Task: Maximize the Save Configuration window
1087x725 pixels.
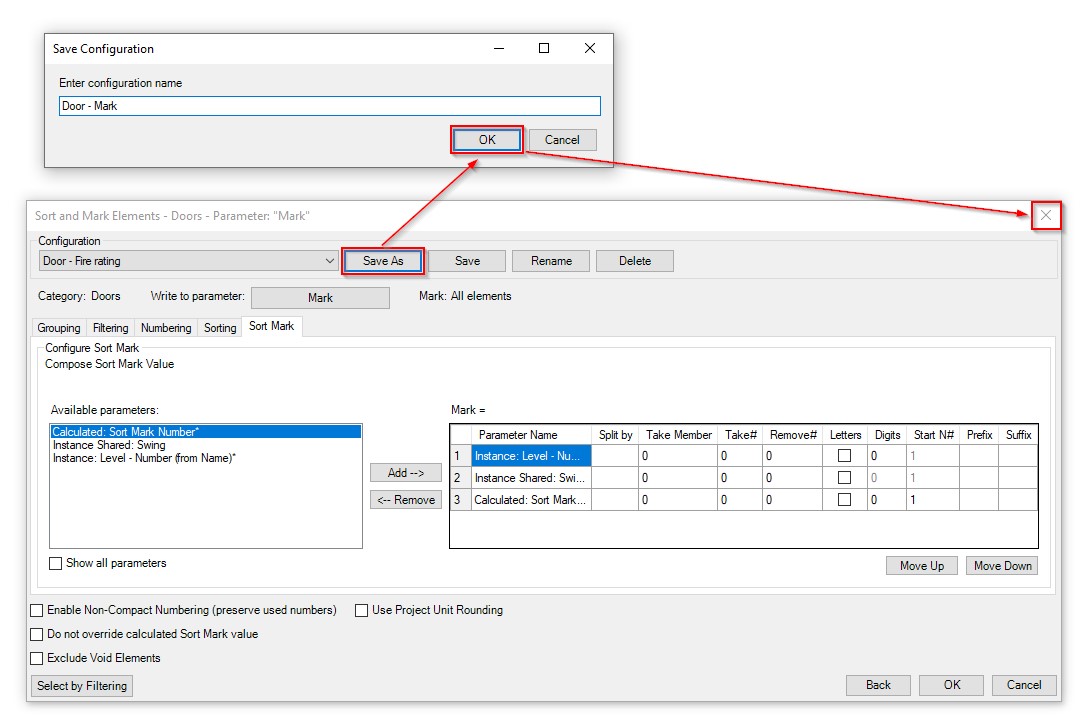Action: click(x=544, y=49)
